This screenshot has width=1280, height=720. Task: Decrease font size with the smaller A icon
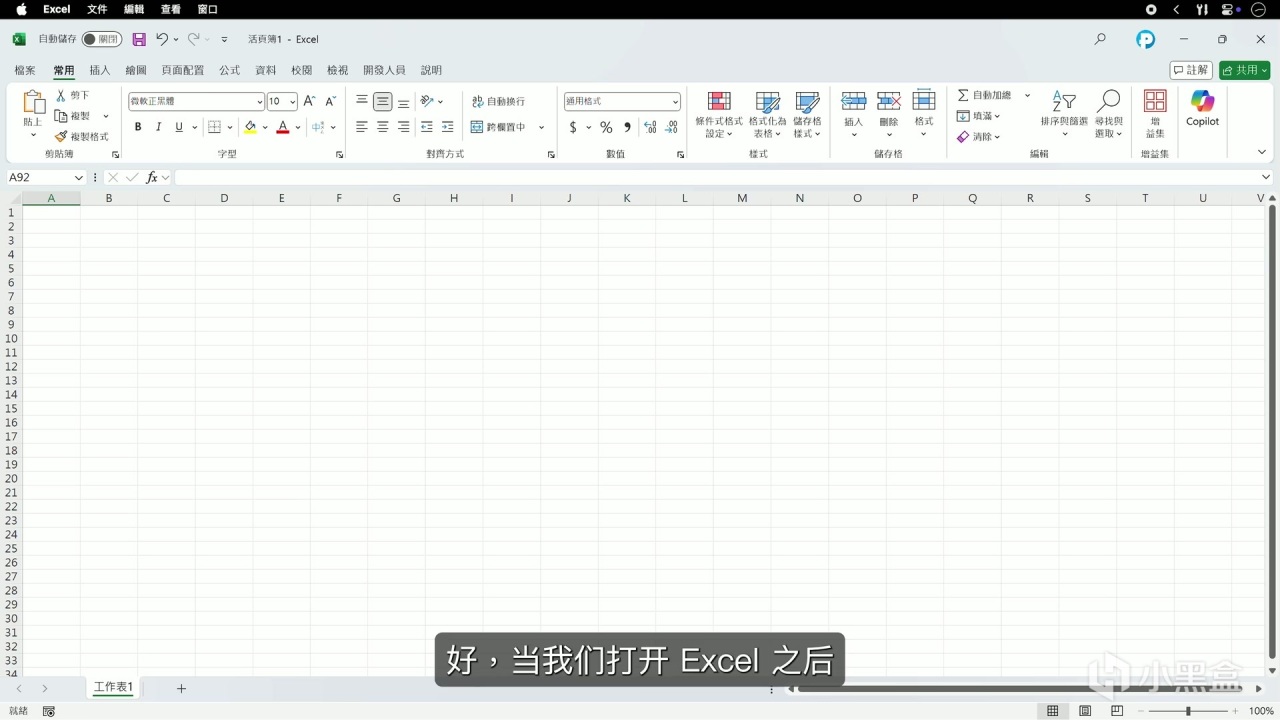[330, 101]
